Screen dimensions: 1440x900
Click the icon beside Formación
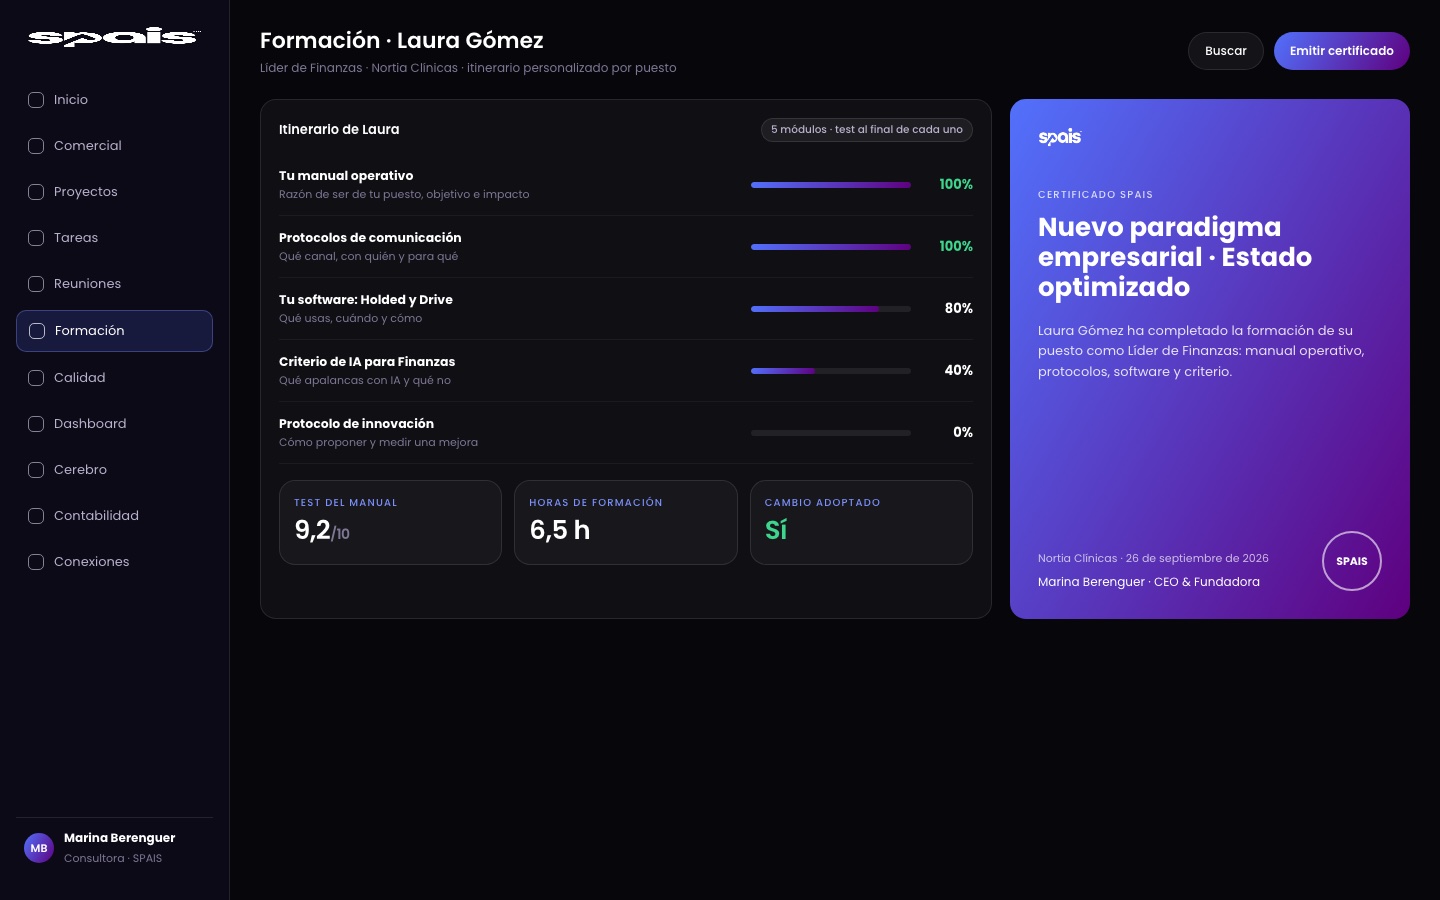[x=37, y=331]
